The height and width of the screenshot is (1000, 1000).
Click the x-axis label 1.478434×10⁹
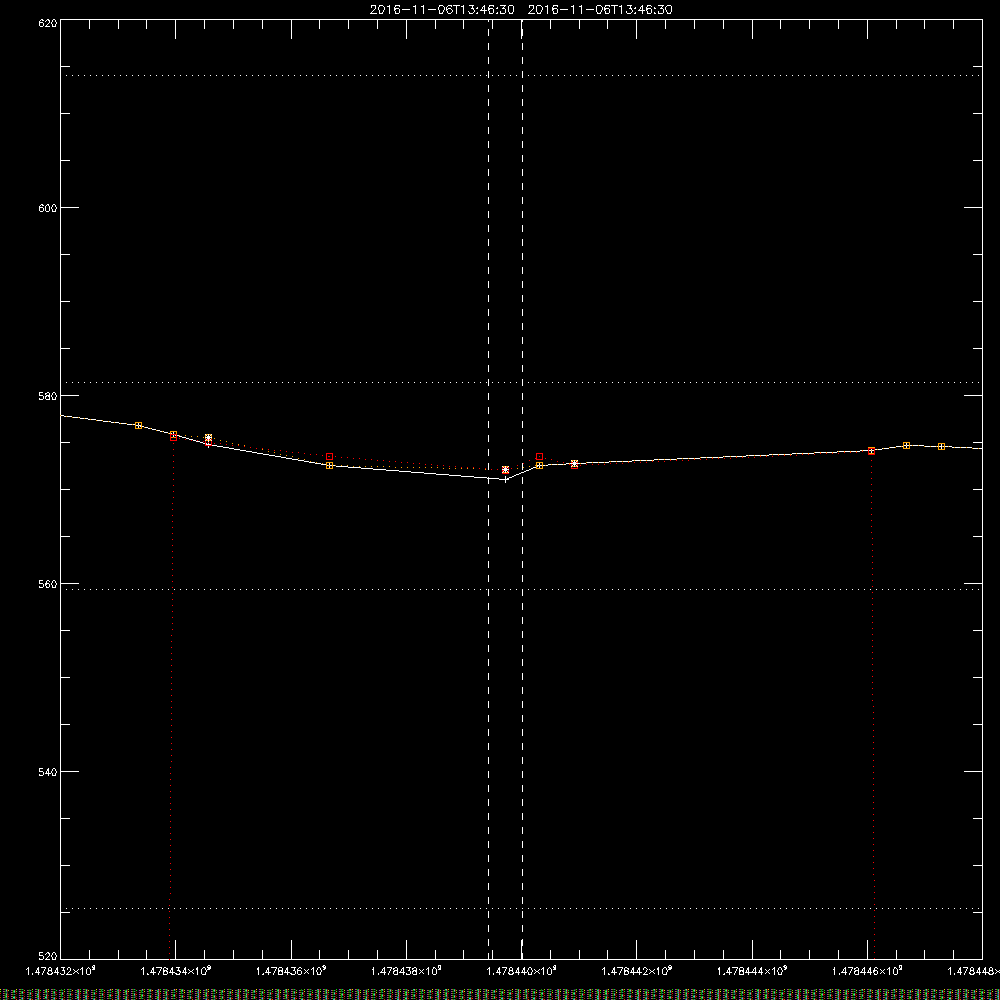(176, 971)
